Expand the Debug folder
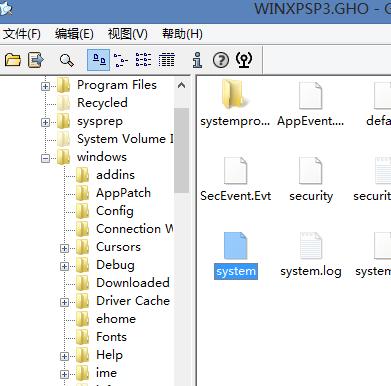The width and height of the screenshot is (391, 386). pos(64,266)
